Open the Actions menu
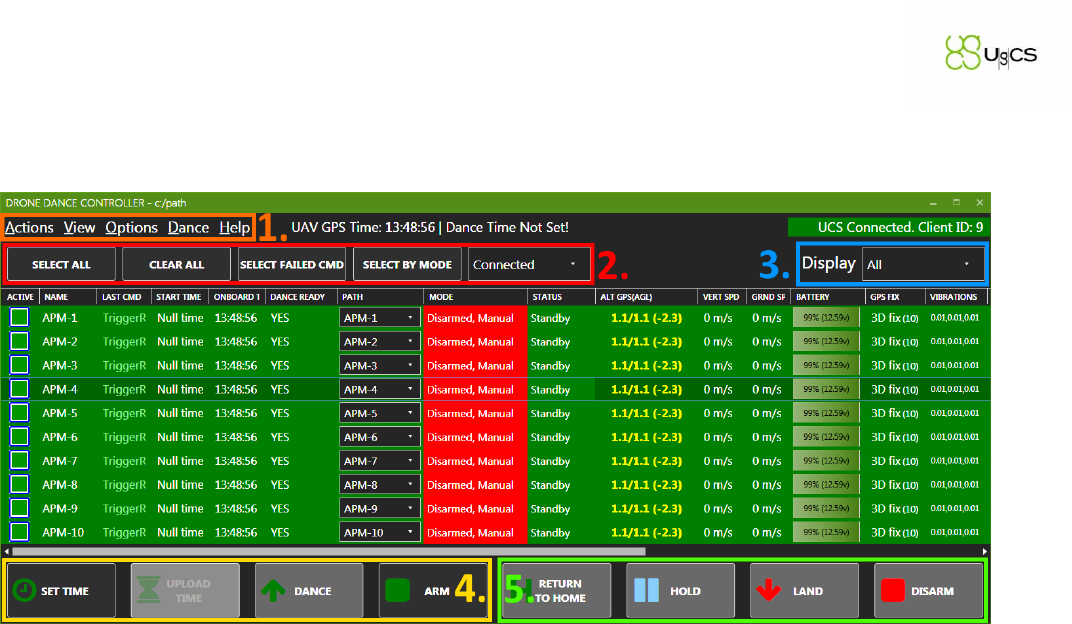1072x624 pixels. (29, 228)
